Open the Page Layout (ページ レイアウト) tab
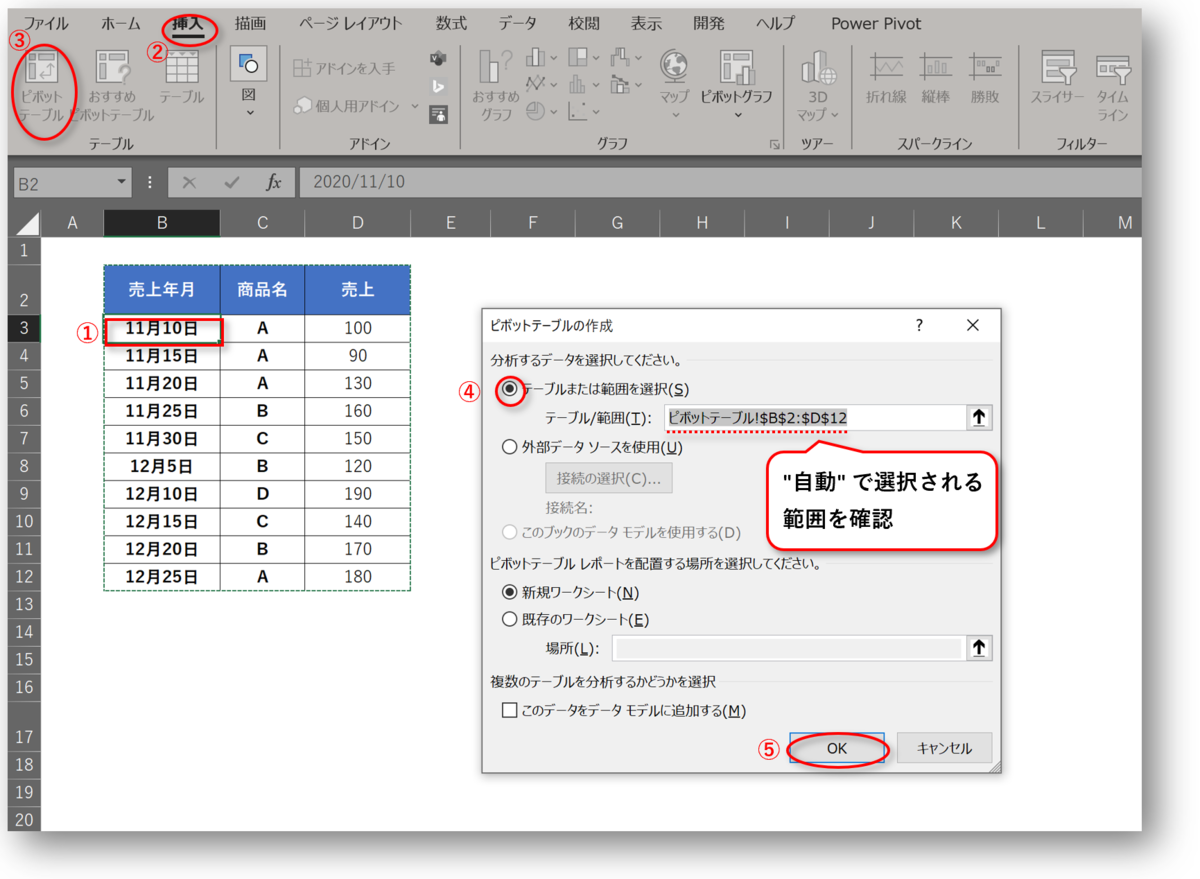The width and height of the screenshot is (1200, 879). 351,23
